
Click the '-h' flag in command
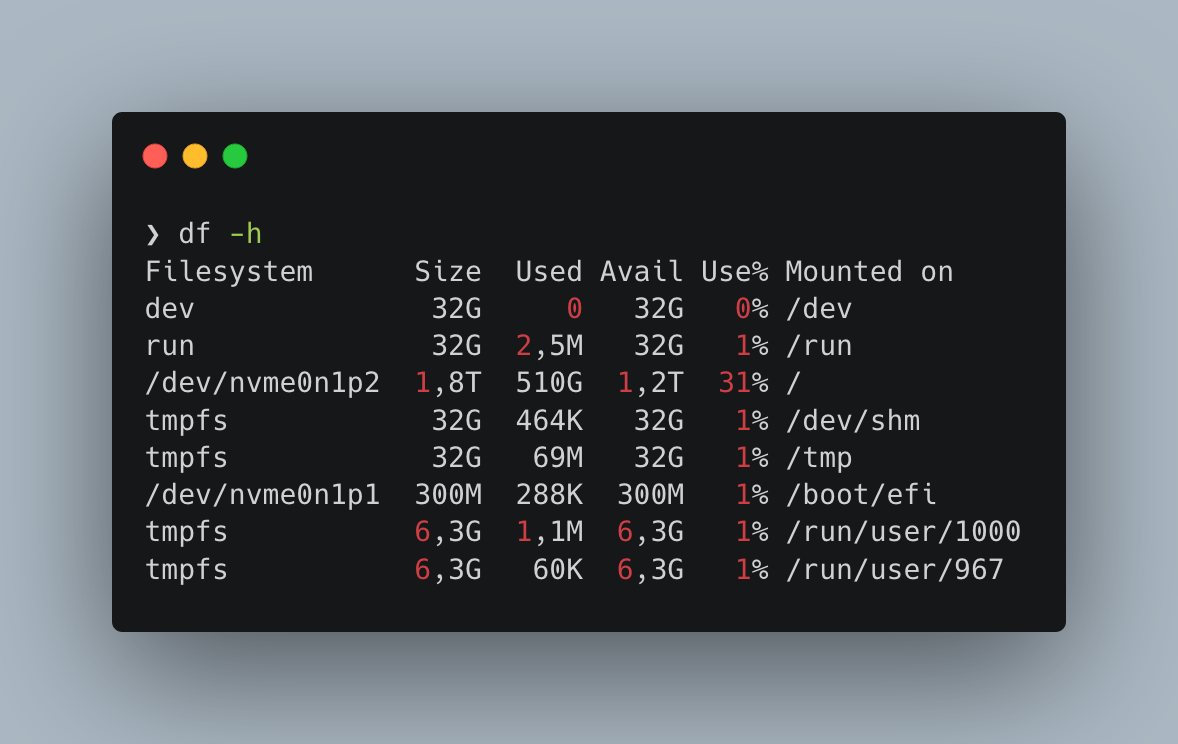point(246,234)
